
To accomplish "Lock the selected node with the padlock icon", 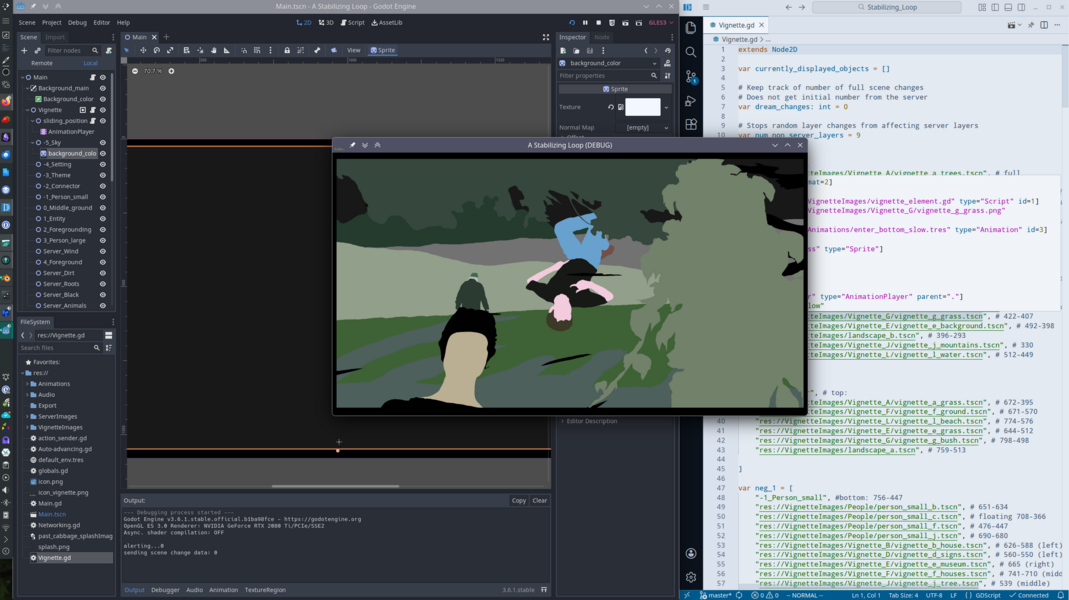I will pos(287,48).
